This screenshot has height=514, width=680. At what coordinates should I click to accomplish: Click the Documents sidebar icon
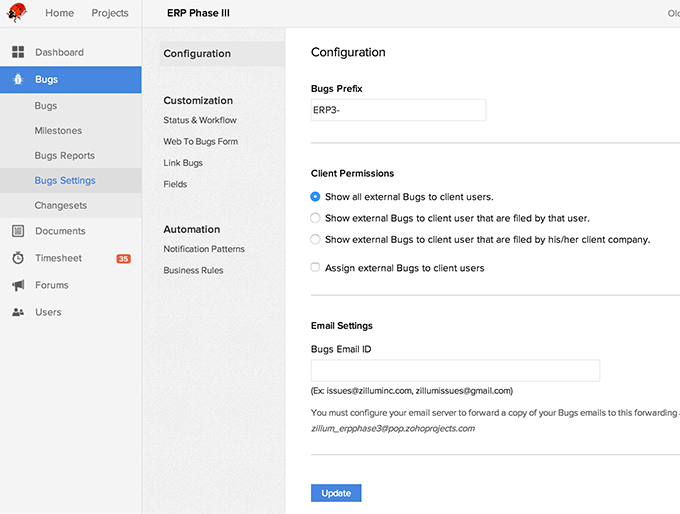[18, 231]
